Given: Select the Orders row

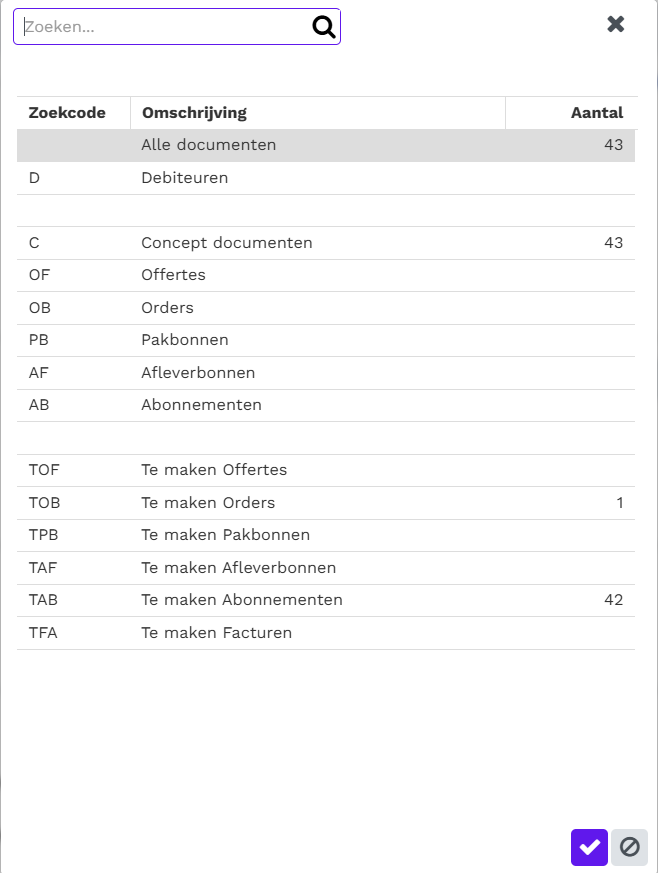Looking at the screenshot, I should tap(326, 308).
